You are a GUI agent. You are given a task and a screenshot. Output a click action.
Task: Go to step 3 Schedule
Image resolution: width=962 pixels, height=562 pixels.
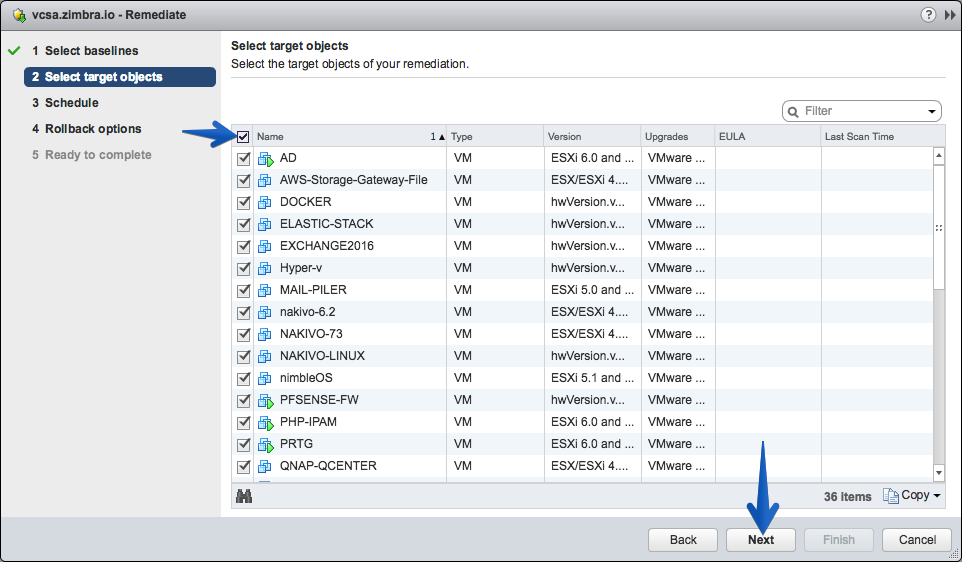tap(66, 103)
